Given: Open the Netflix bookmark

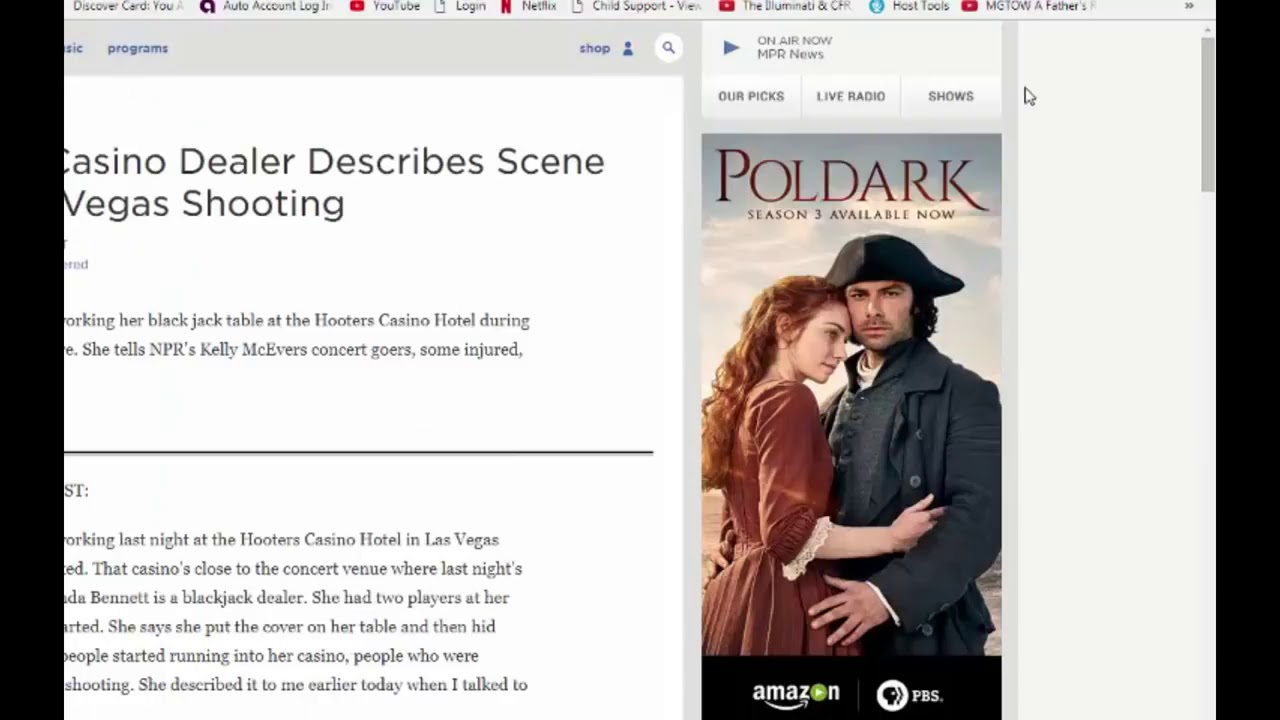Looking at the screenshot, I should coord(528,6).
